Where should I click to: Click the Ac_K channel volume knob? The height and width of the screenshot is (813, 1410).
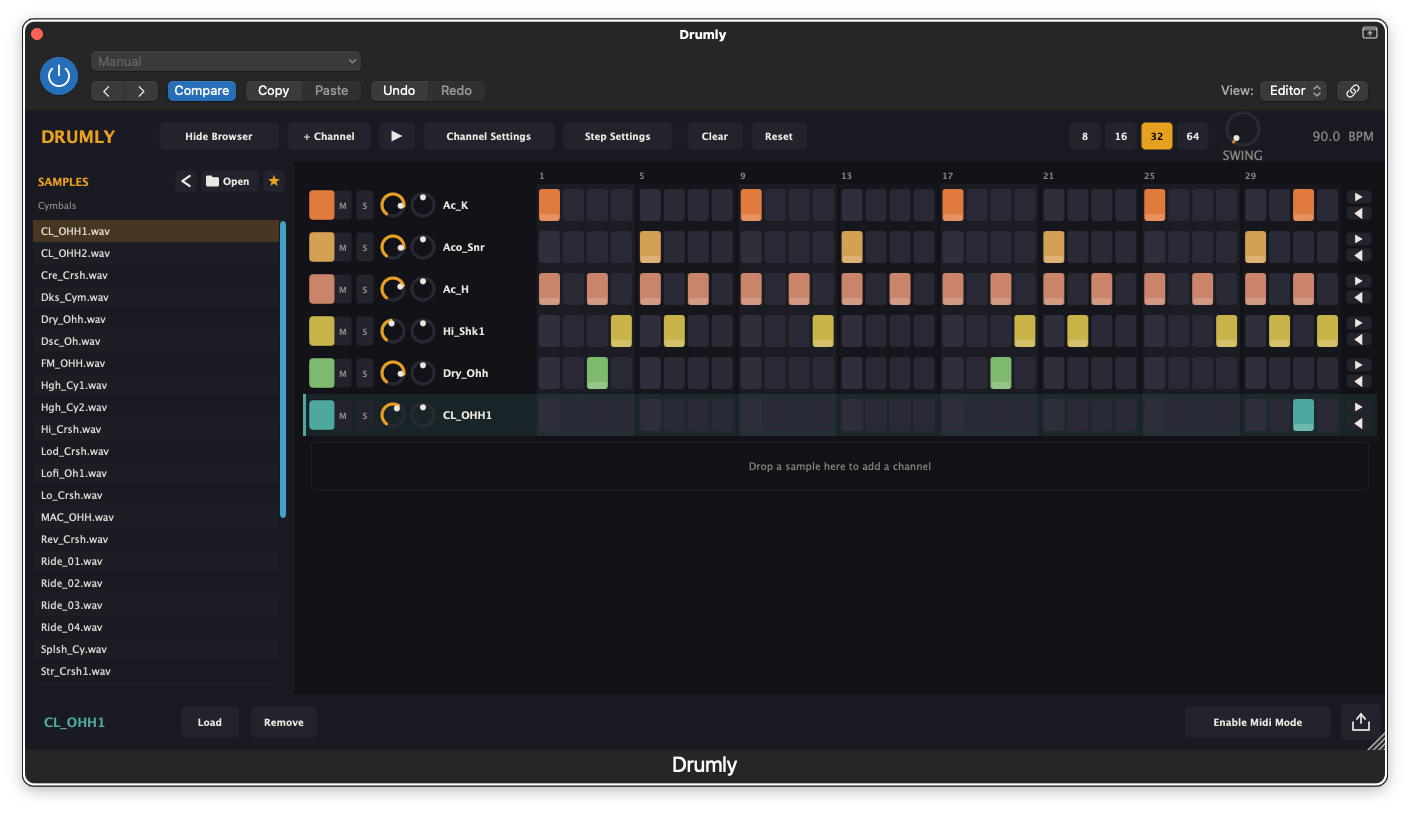pos(393,205)
